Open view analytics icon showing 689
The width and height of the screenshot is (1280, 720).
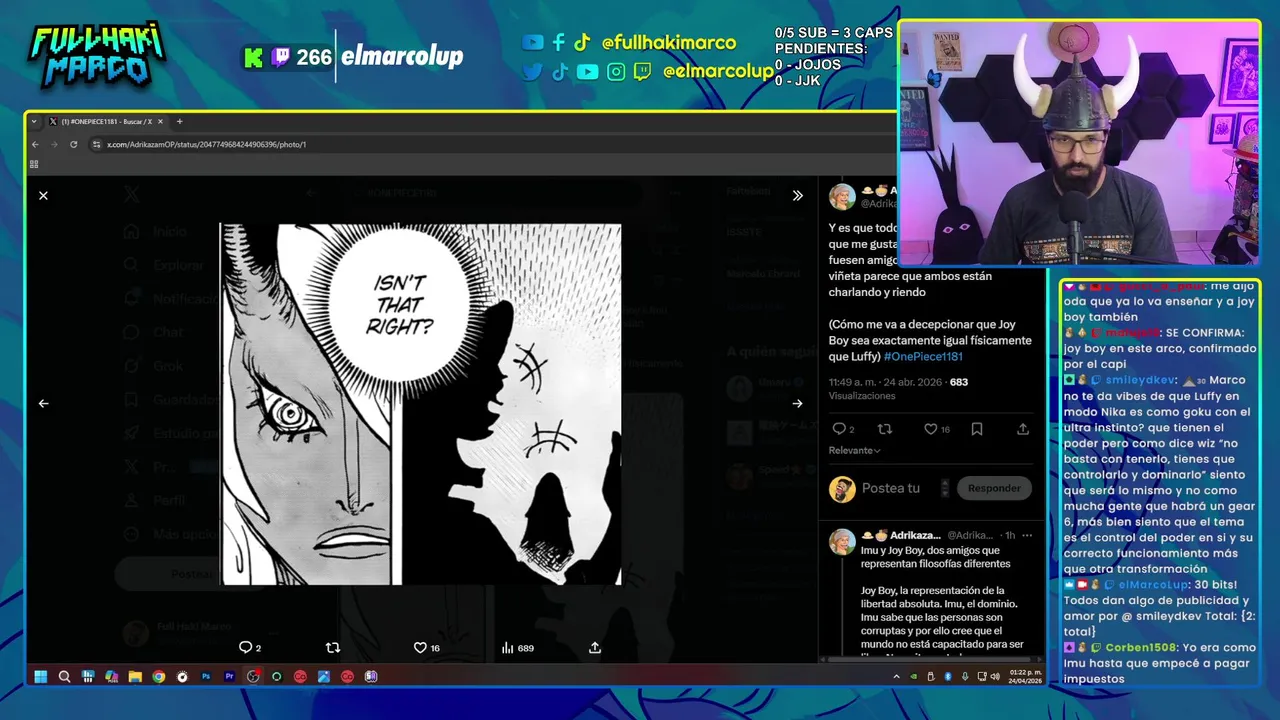click(x=516, y=648)
